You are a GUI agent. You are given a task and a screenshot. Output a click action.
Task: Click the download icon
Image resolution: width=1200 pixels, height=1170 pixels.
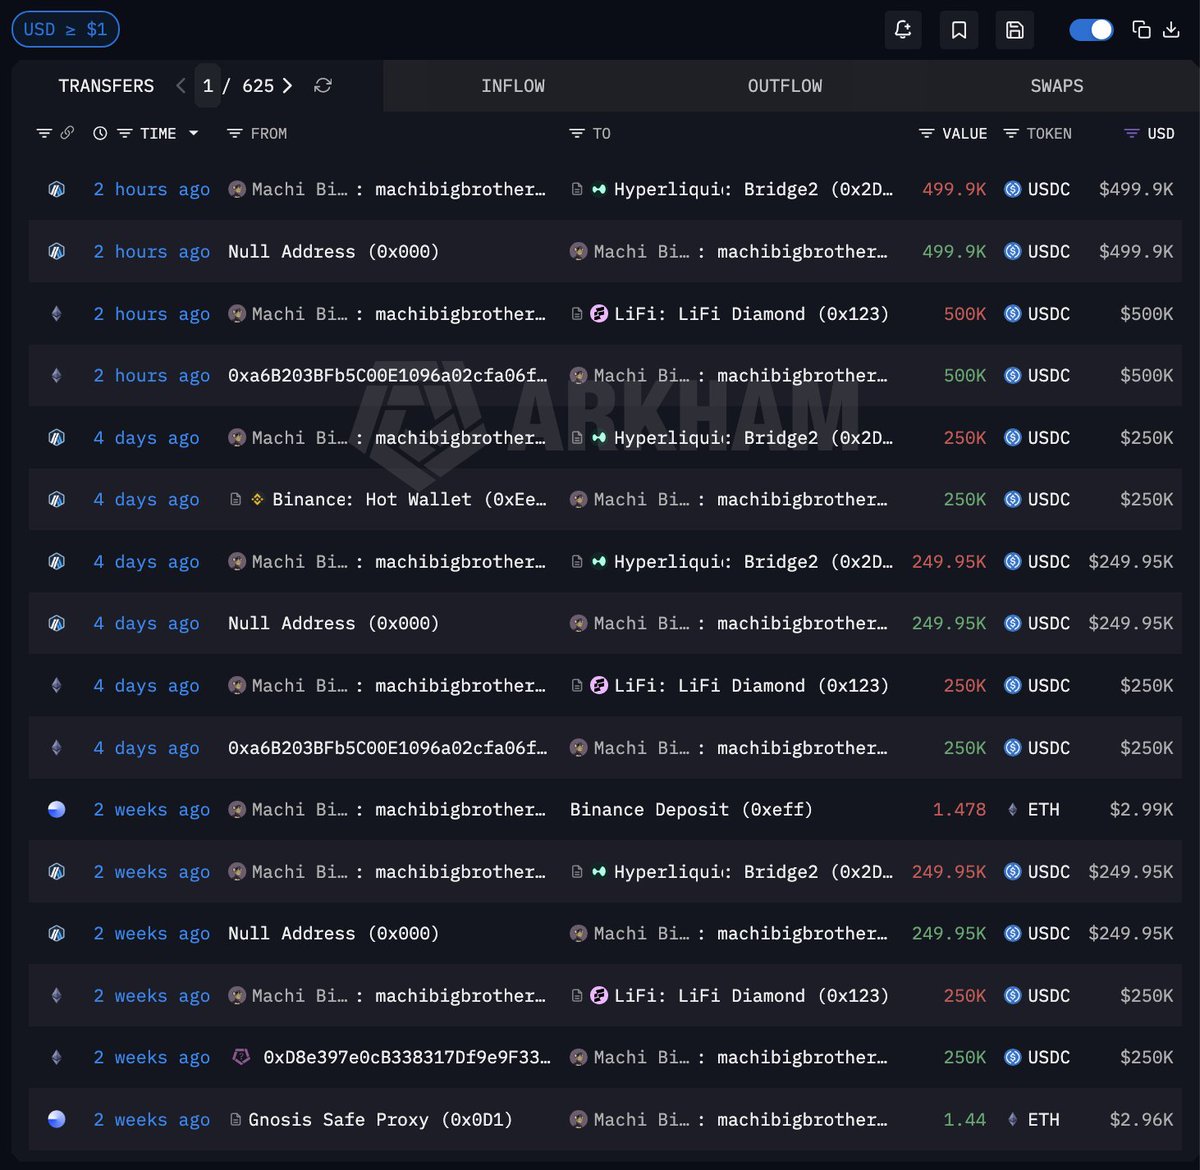point(1171,30)
